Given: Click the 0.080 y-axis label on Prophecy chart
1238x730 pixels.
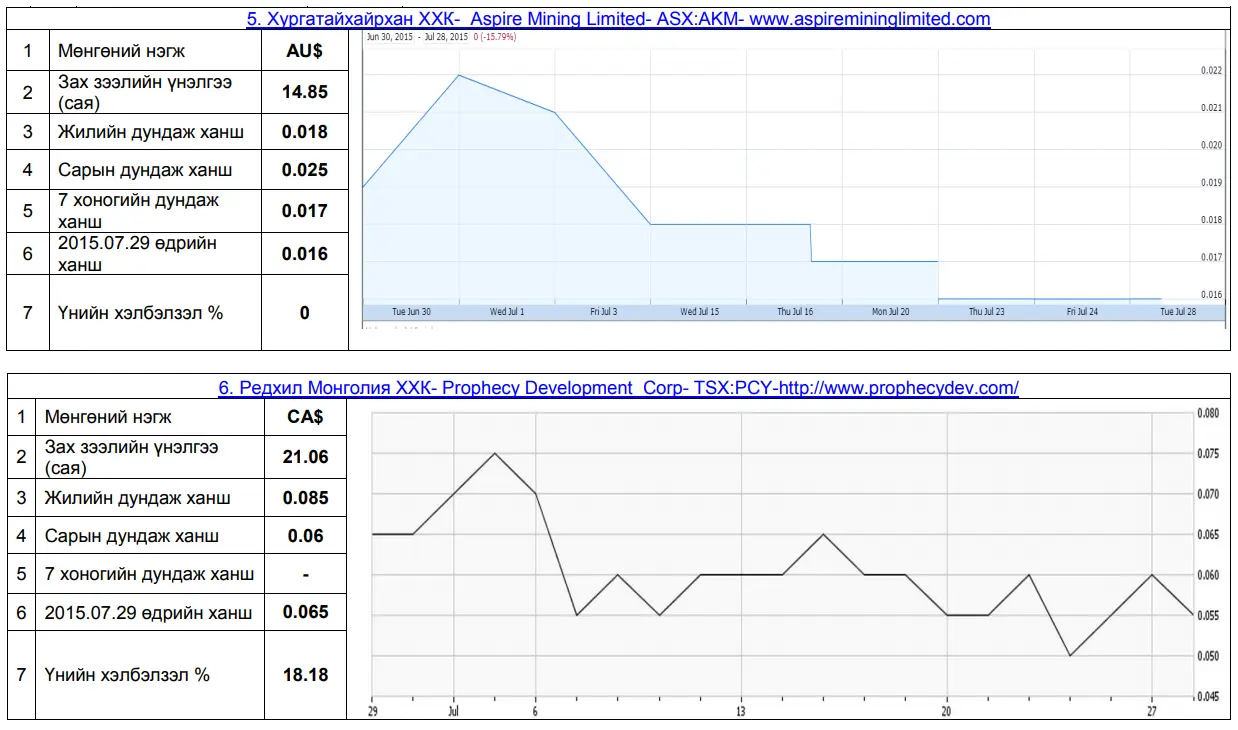Looking at the screenshot, I should [x=1208, y=413].
